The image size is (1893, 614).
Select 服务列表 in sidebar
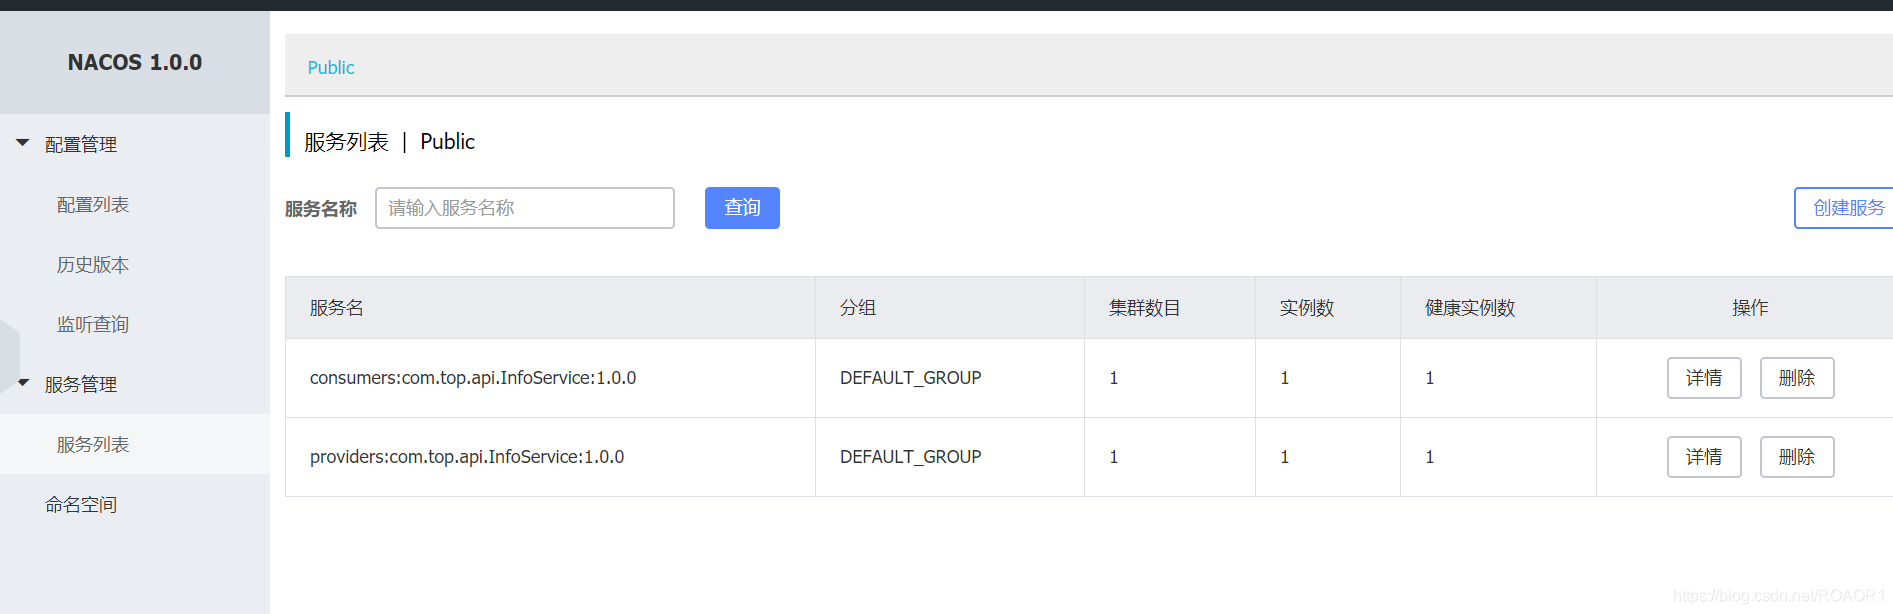(x=93, y=444)
